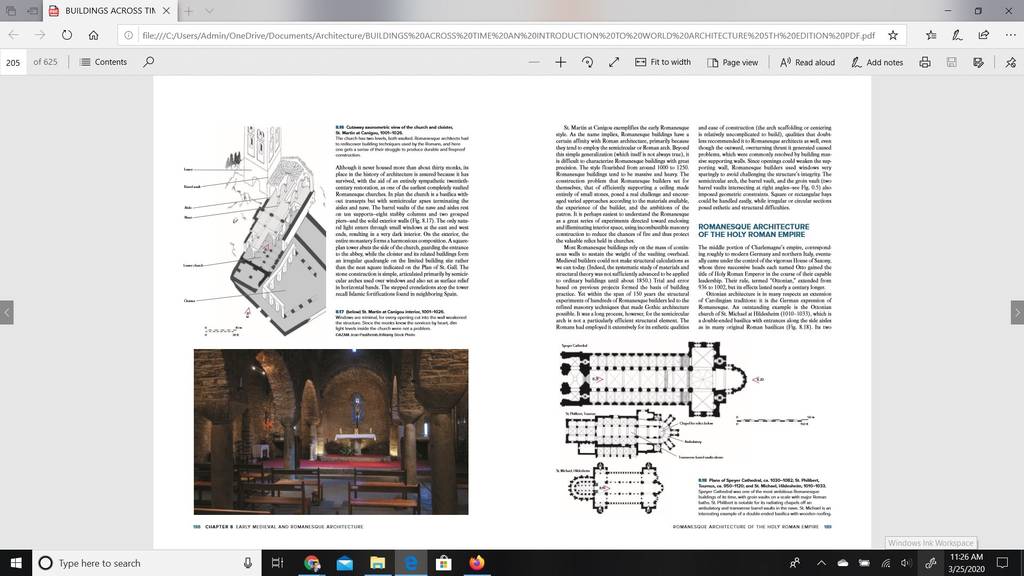Close the BUILDINGS ACROSS TIME tab
Viewport: 1024px width, 576px height.
167,11
